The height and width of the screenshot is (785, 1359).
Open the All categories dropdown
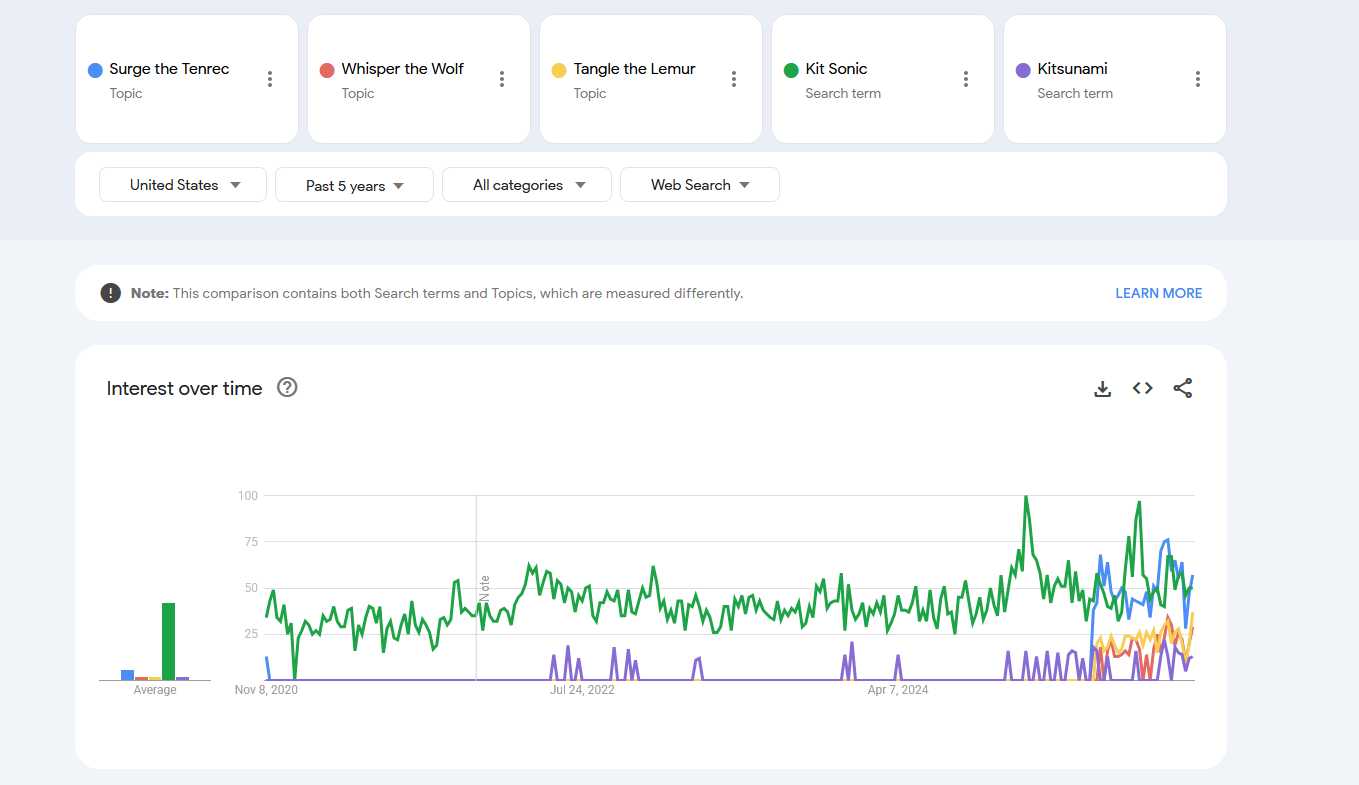click(527, 185)
